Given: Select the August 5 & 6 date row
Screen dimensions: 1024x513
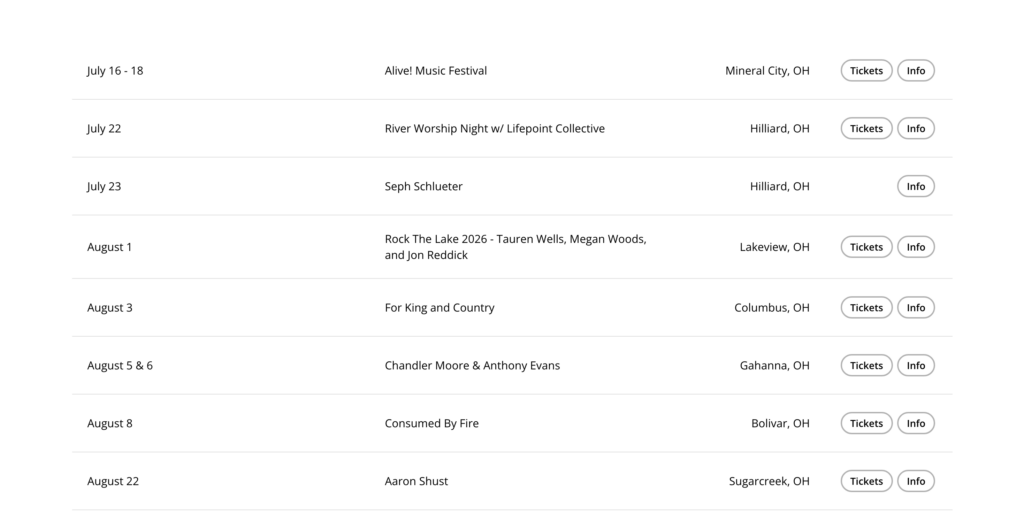Looking at the screenshot, I should tap(512, 365).
